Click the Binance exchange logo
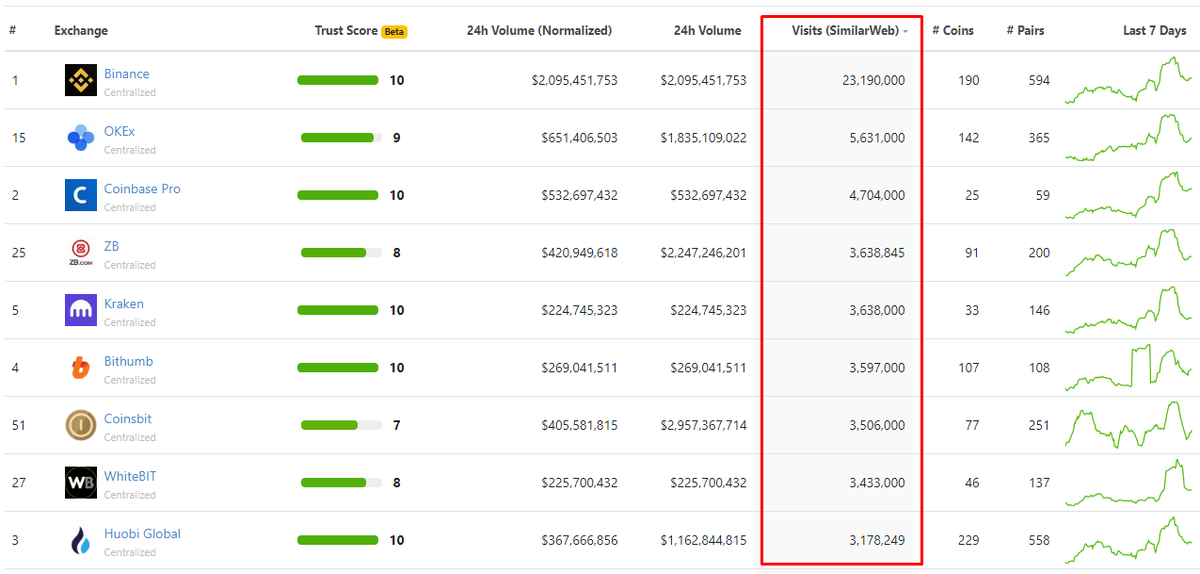This screenshot has height=574, width=1200. coord(81,80)
